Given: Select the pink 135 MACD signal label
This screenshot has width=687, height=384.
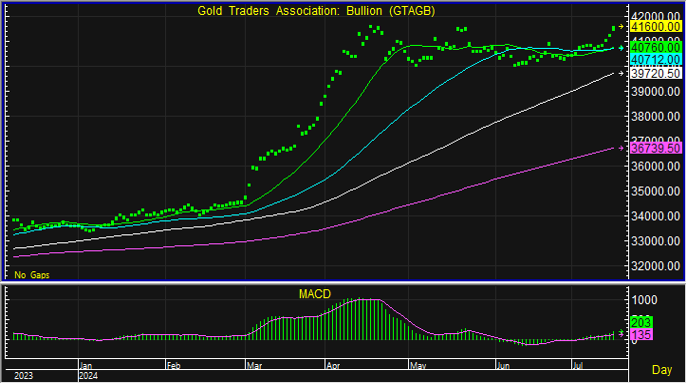Looking at the screenshot, I should (x=641, y=334).
